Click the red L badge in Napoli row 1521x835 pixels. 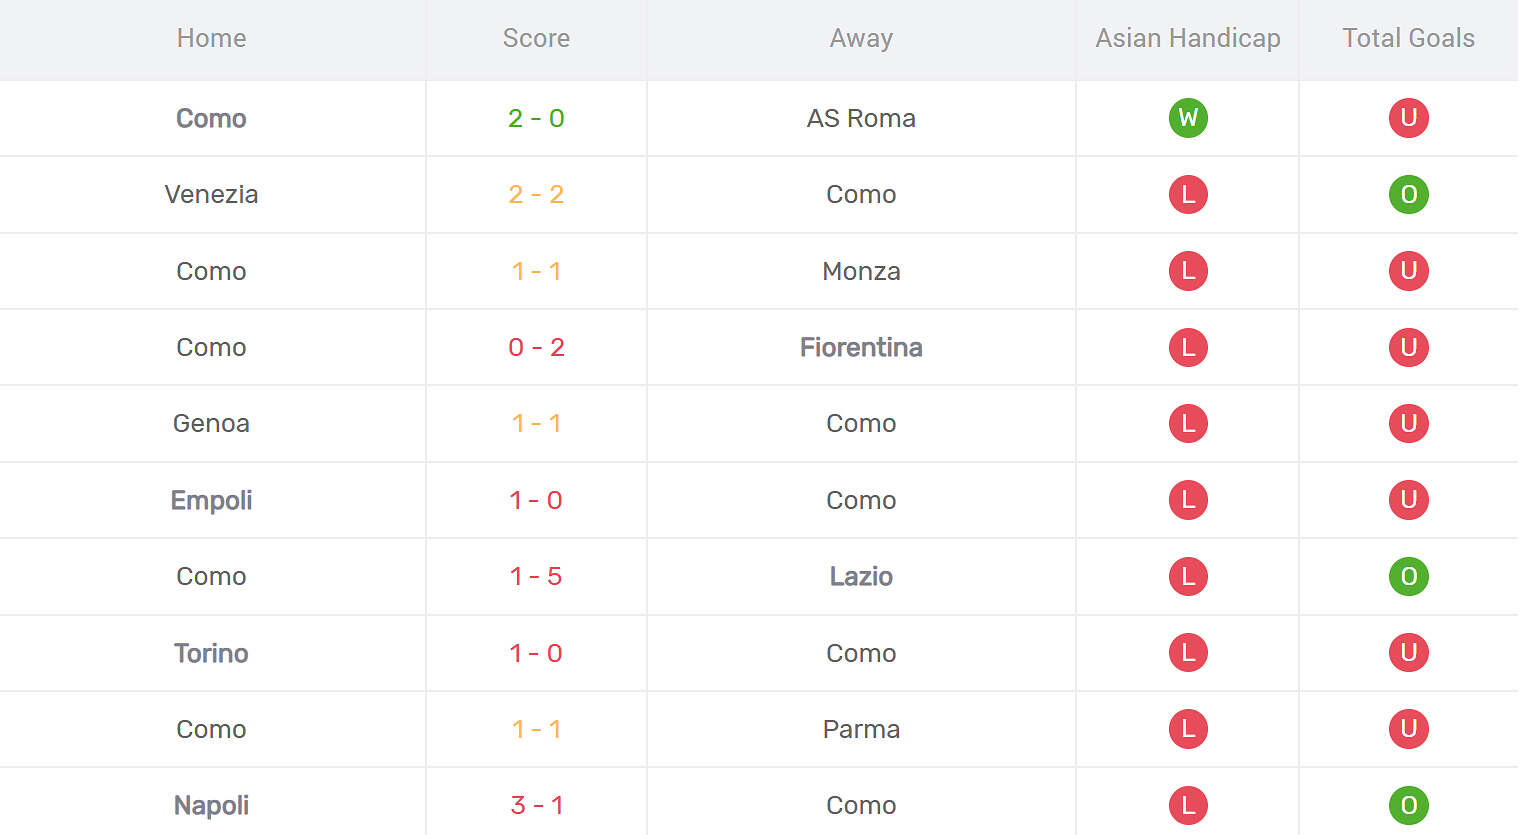[x=1188, y=805]
